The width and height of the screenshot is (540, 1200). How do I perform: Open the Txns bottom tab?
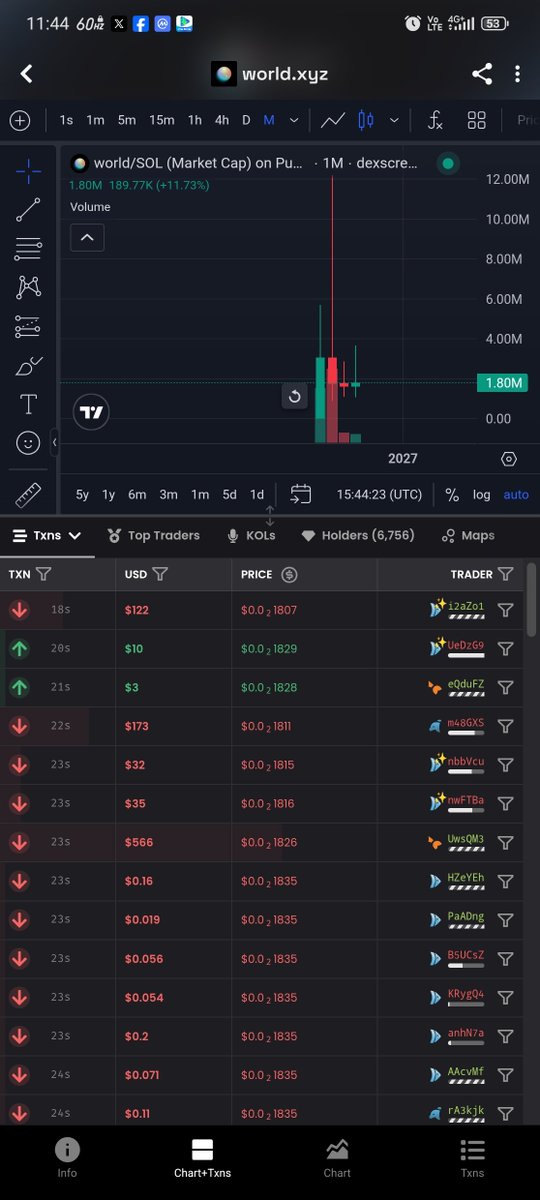[x=472, y=1159]
